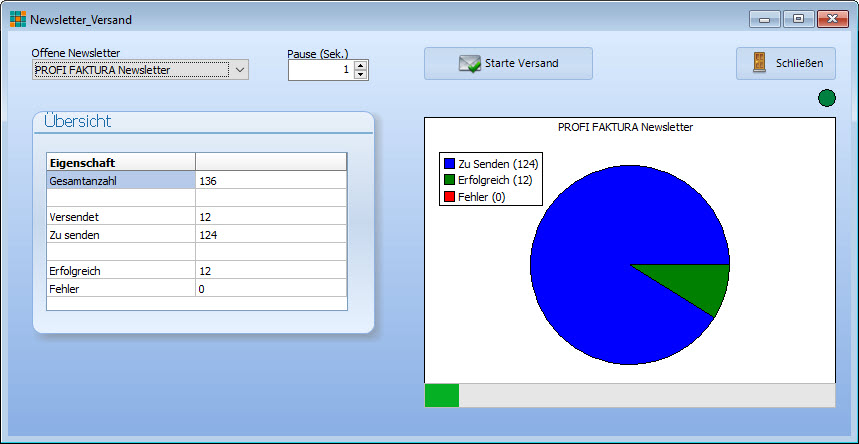Click the value 124 in table
Viewport: 859px width, 444px height.
pos(208,235)
